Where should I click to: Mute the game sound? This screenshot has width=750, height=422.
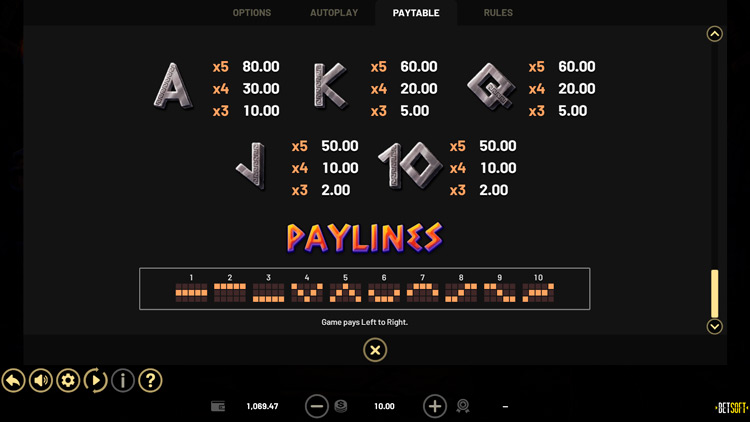41,380
